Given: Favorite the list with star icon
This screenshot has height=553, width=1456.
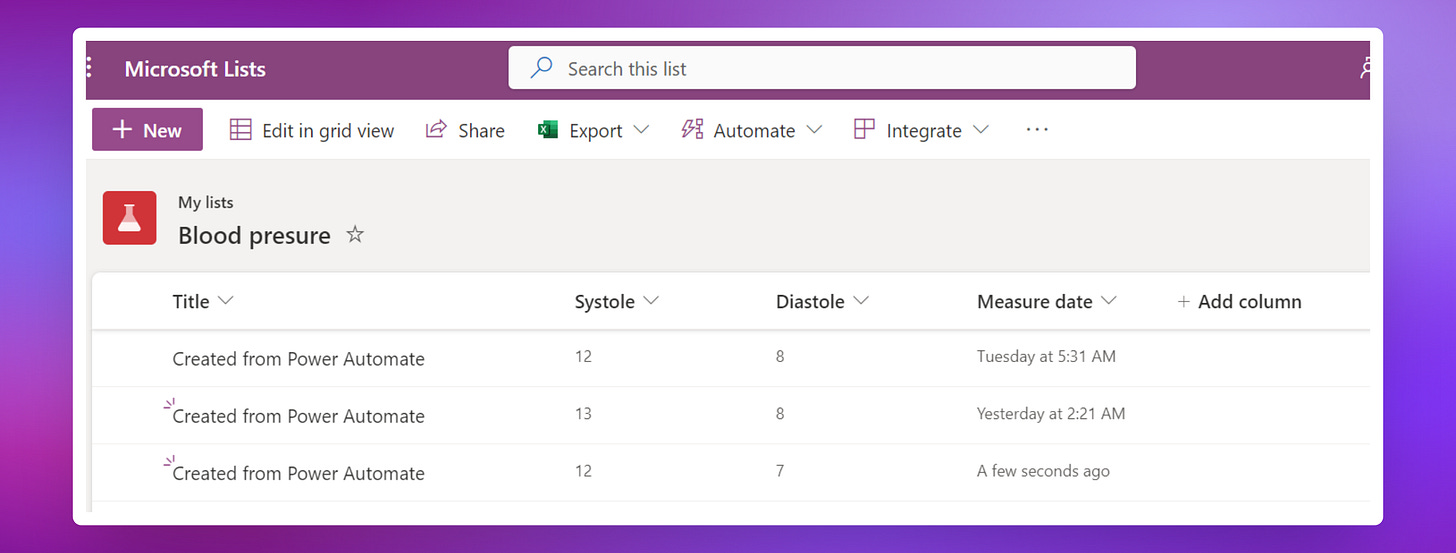Looking at the screenshot, I should [x=355, y=235].
